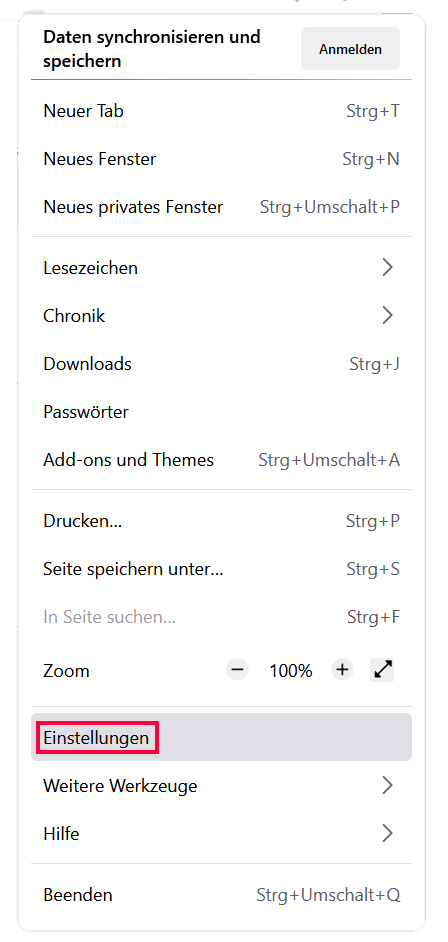Select Beenden to quit Firefox
The height and width of the screenshot is (942, 448).
tap(222, 895)
